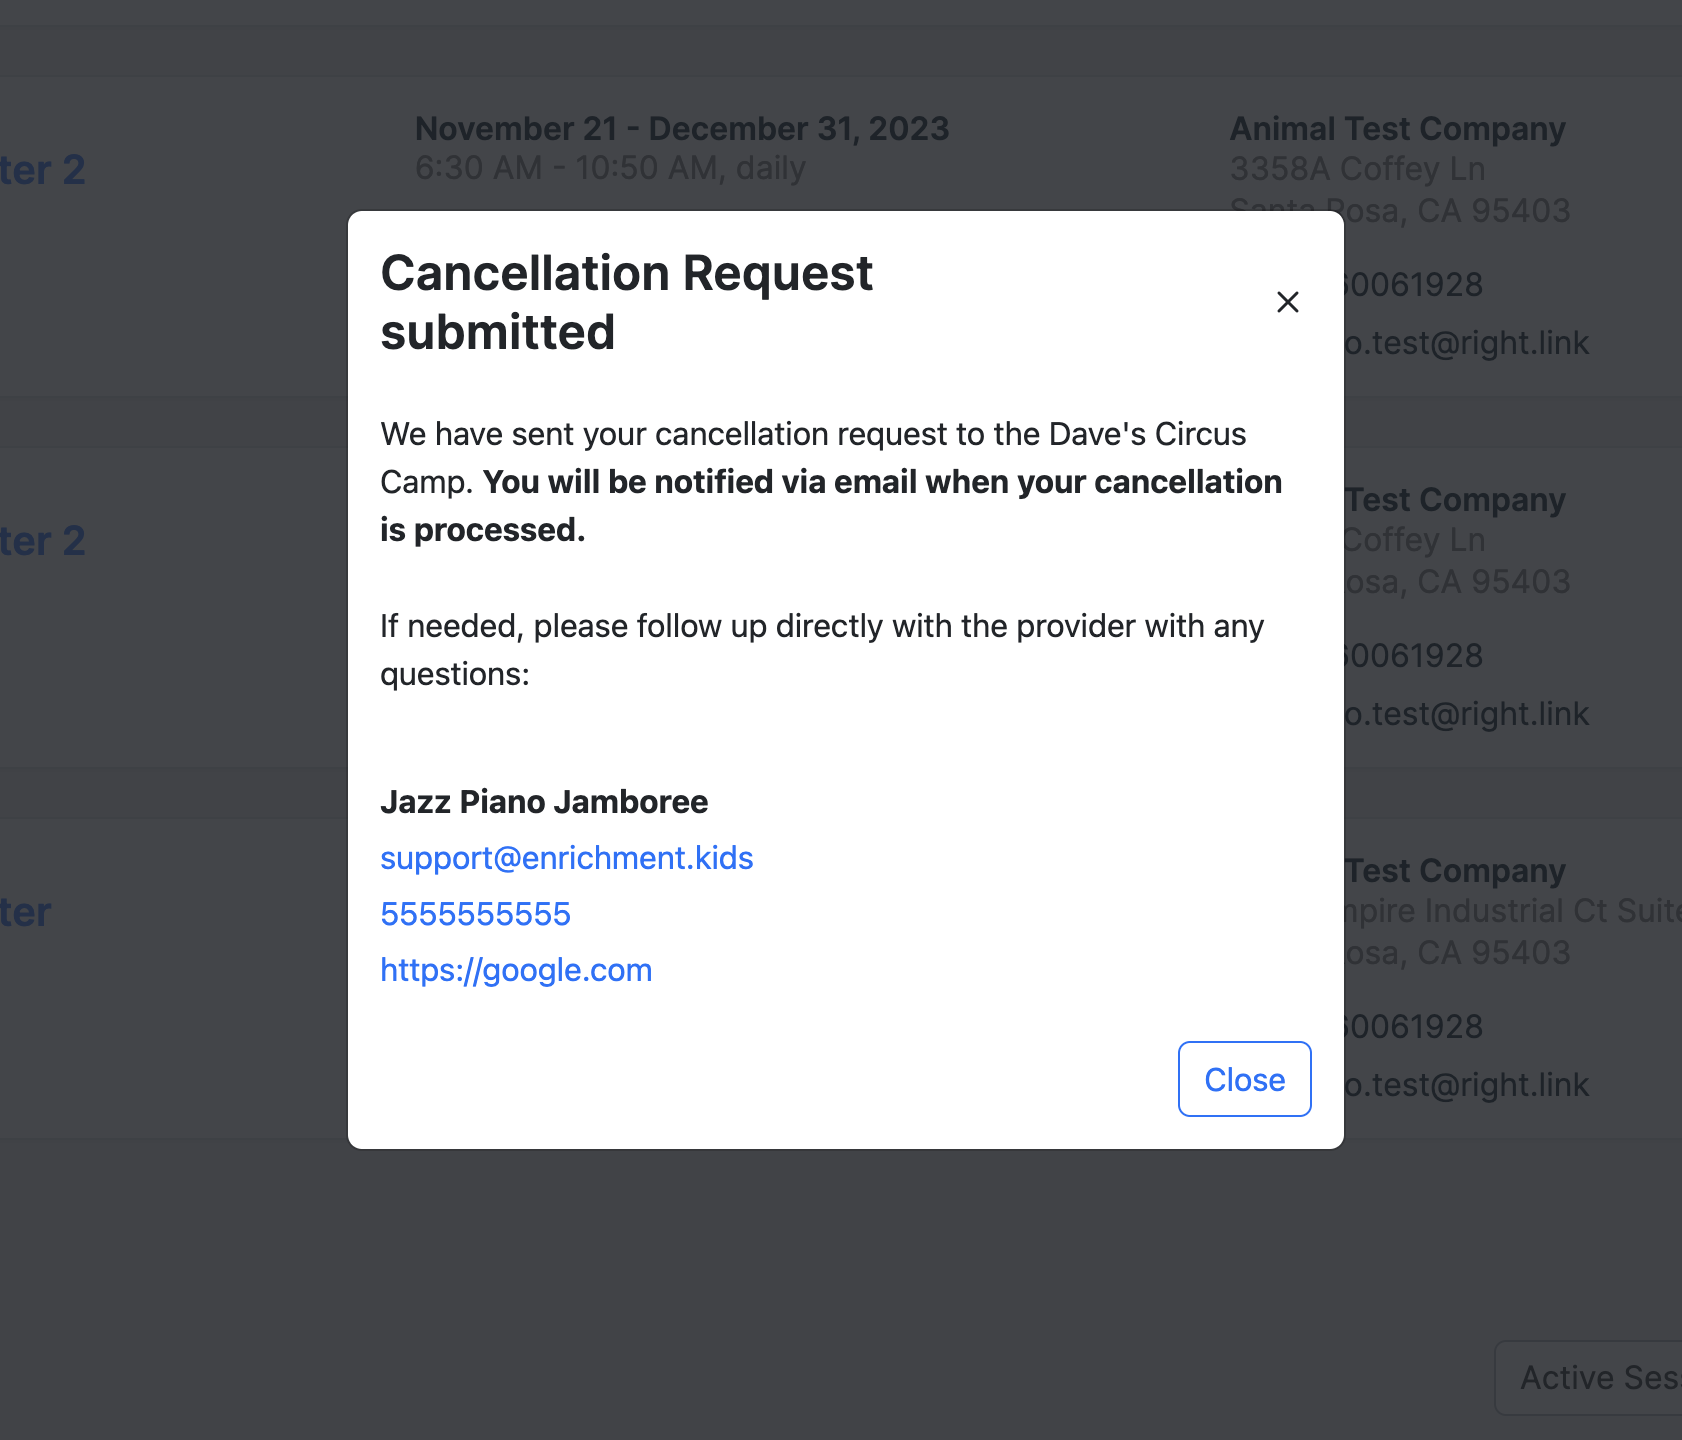The image size is (1682, 1440).
Task: Click the Cancellation Request submitted heading
Action: click(627, 302)
